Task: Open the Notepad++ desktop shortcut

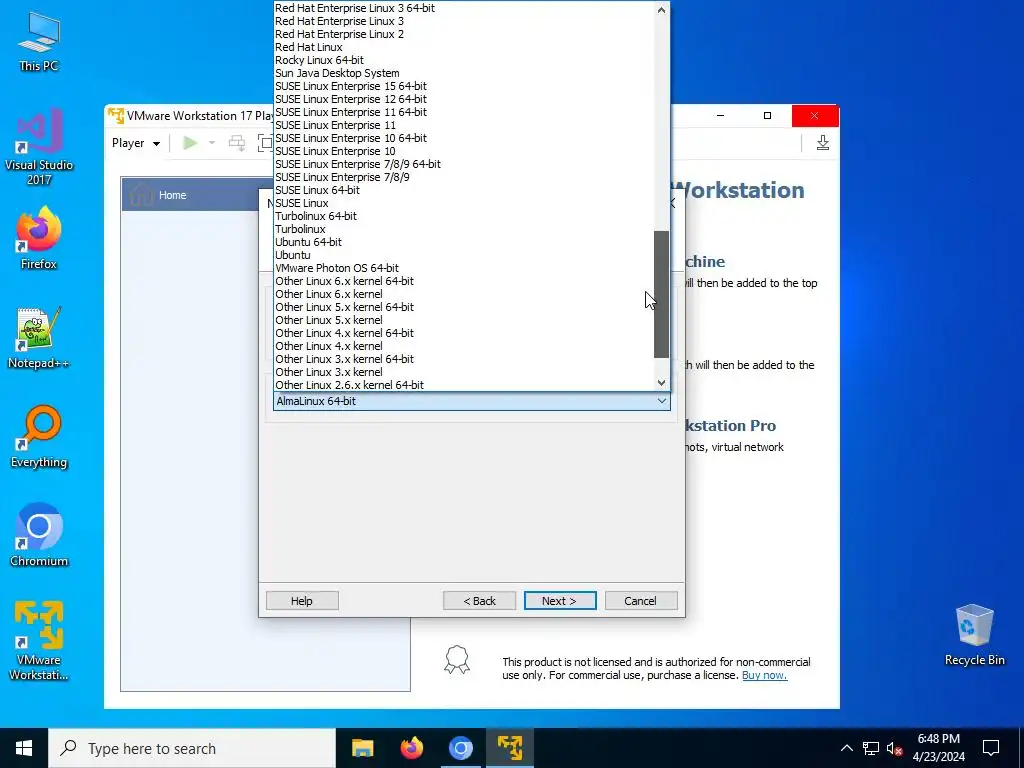Action: (39, 338)
